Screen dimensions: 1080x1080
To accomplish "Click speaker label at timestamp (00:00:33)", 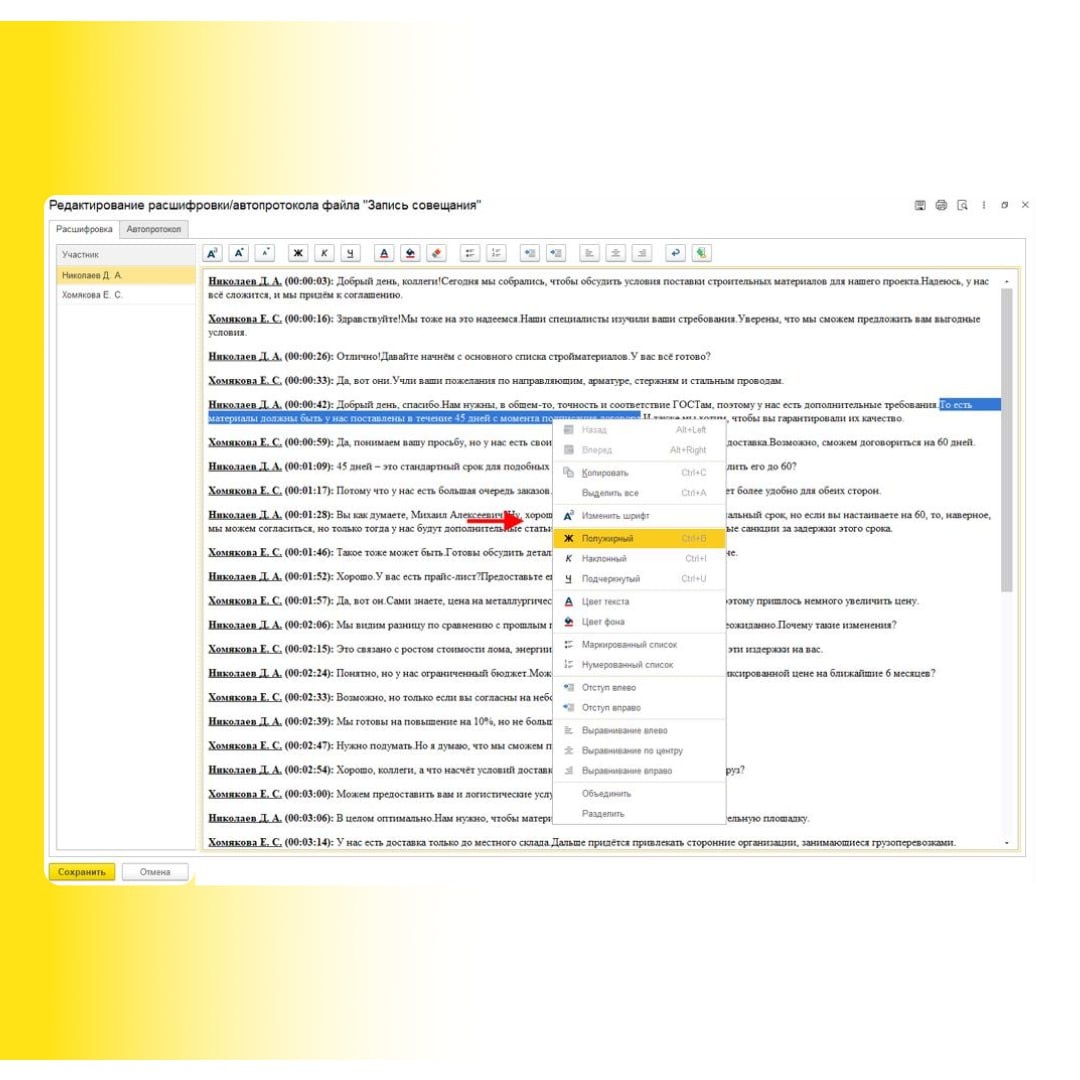I will pyautogui.click(x=245, y=381).
